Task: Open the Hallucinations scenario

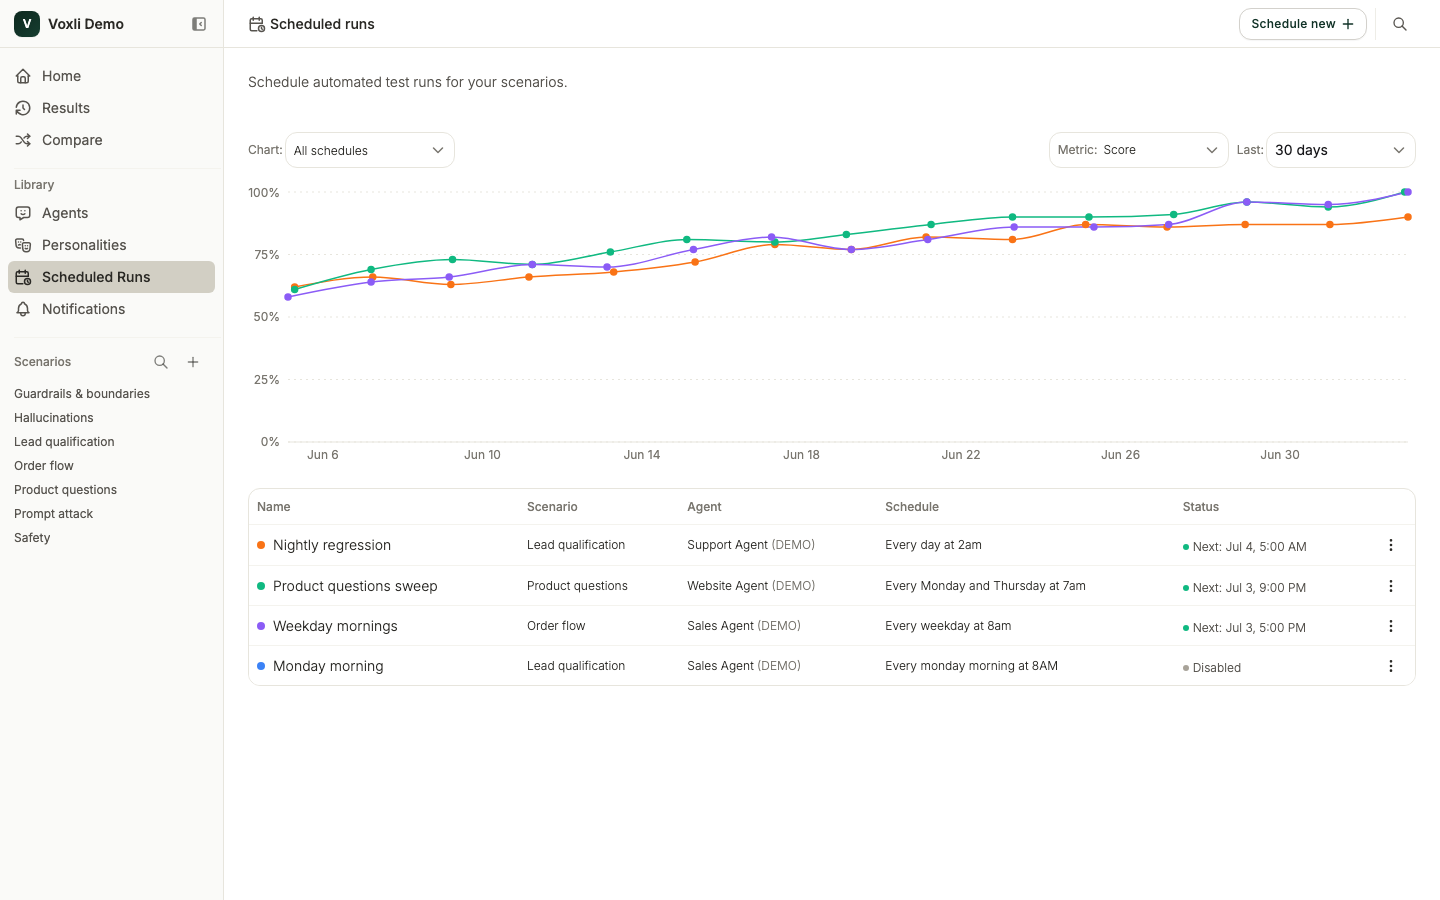Action: pyautogui.click(x=54, y=418)
